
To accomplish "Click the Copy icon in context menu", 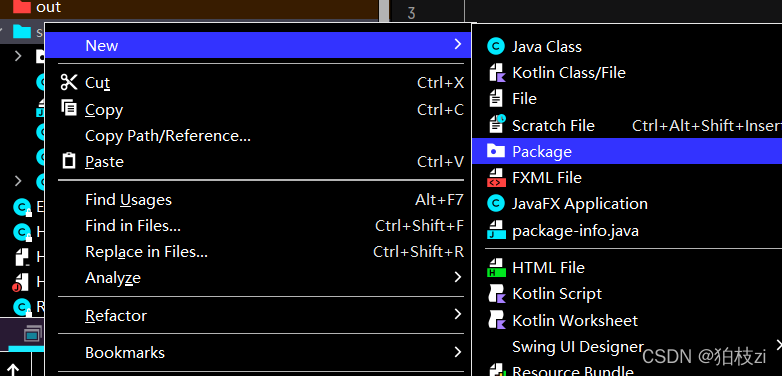I will tap(69, 108).
